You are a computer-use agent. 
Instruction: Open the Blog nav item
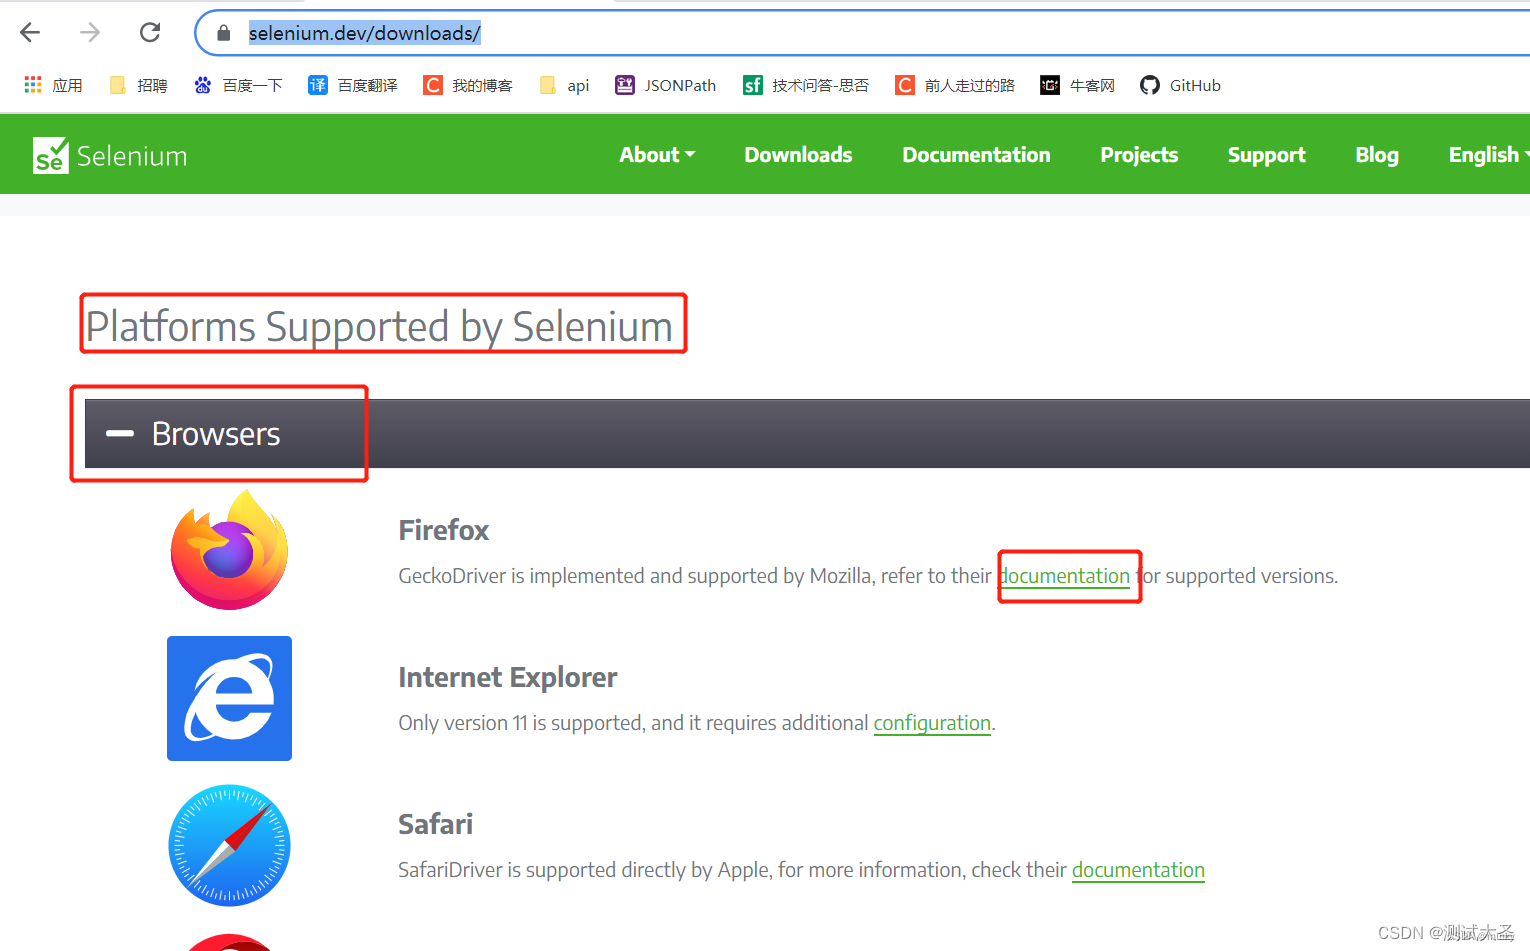[x=1377, y=155]
